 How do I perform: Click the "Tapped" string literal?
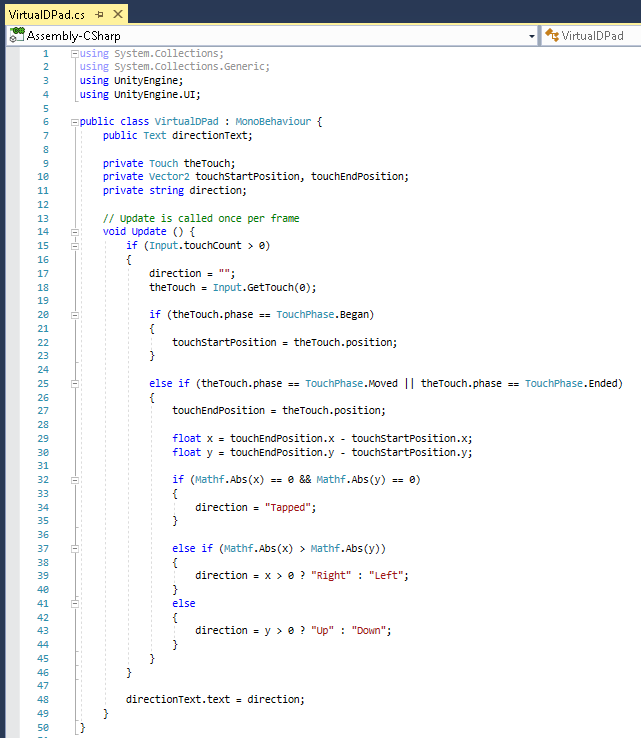pyautogui.click(x=285, y=507)
